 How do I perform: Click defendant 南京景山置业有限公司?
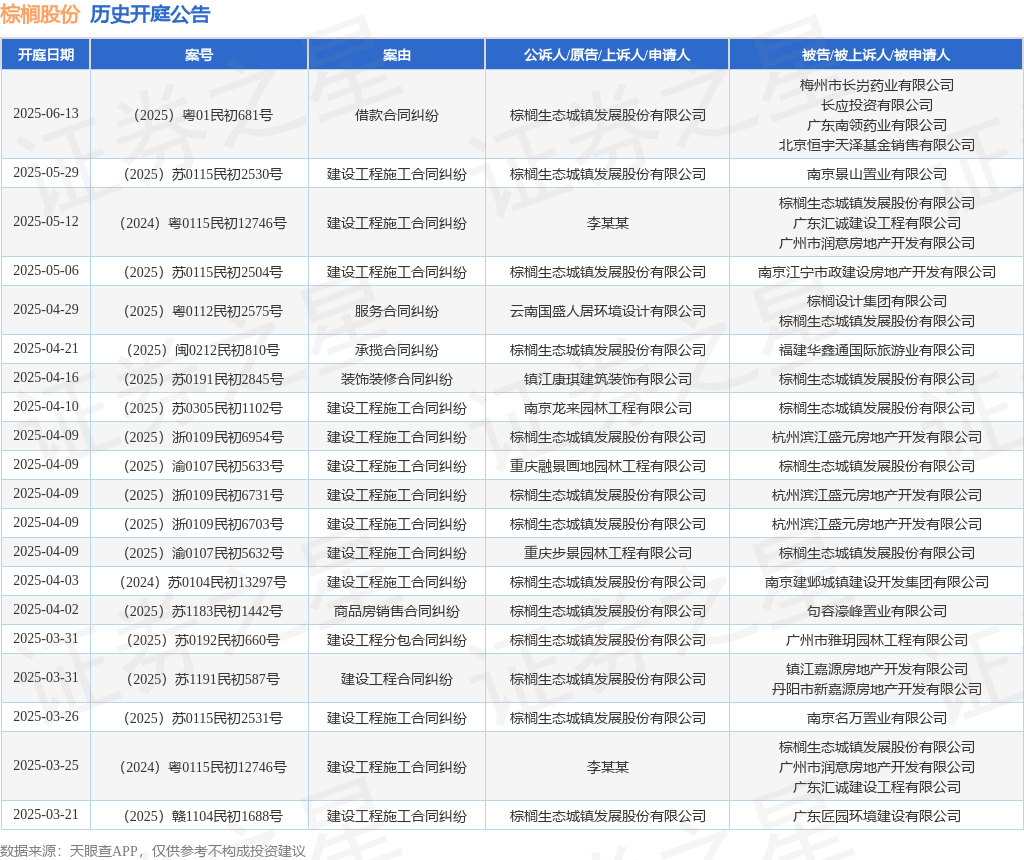(x=876, y=174)
